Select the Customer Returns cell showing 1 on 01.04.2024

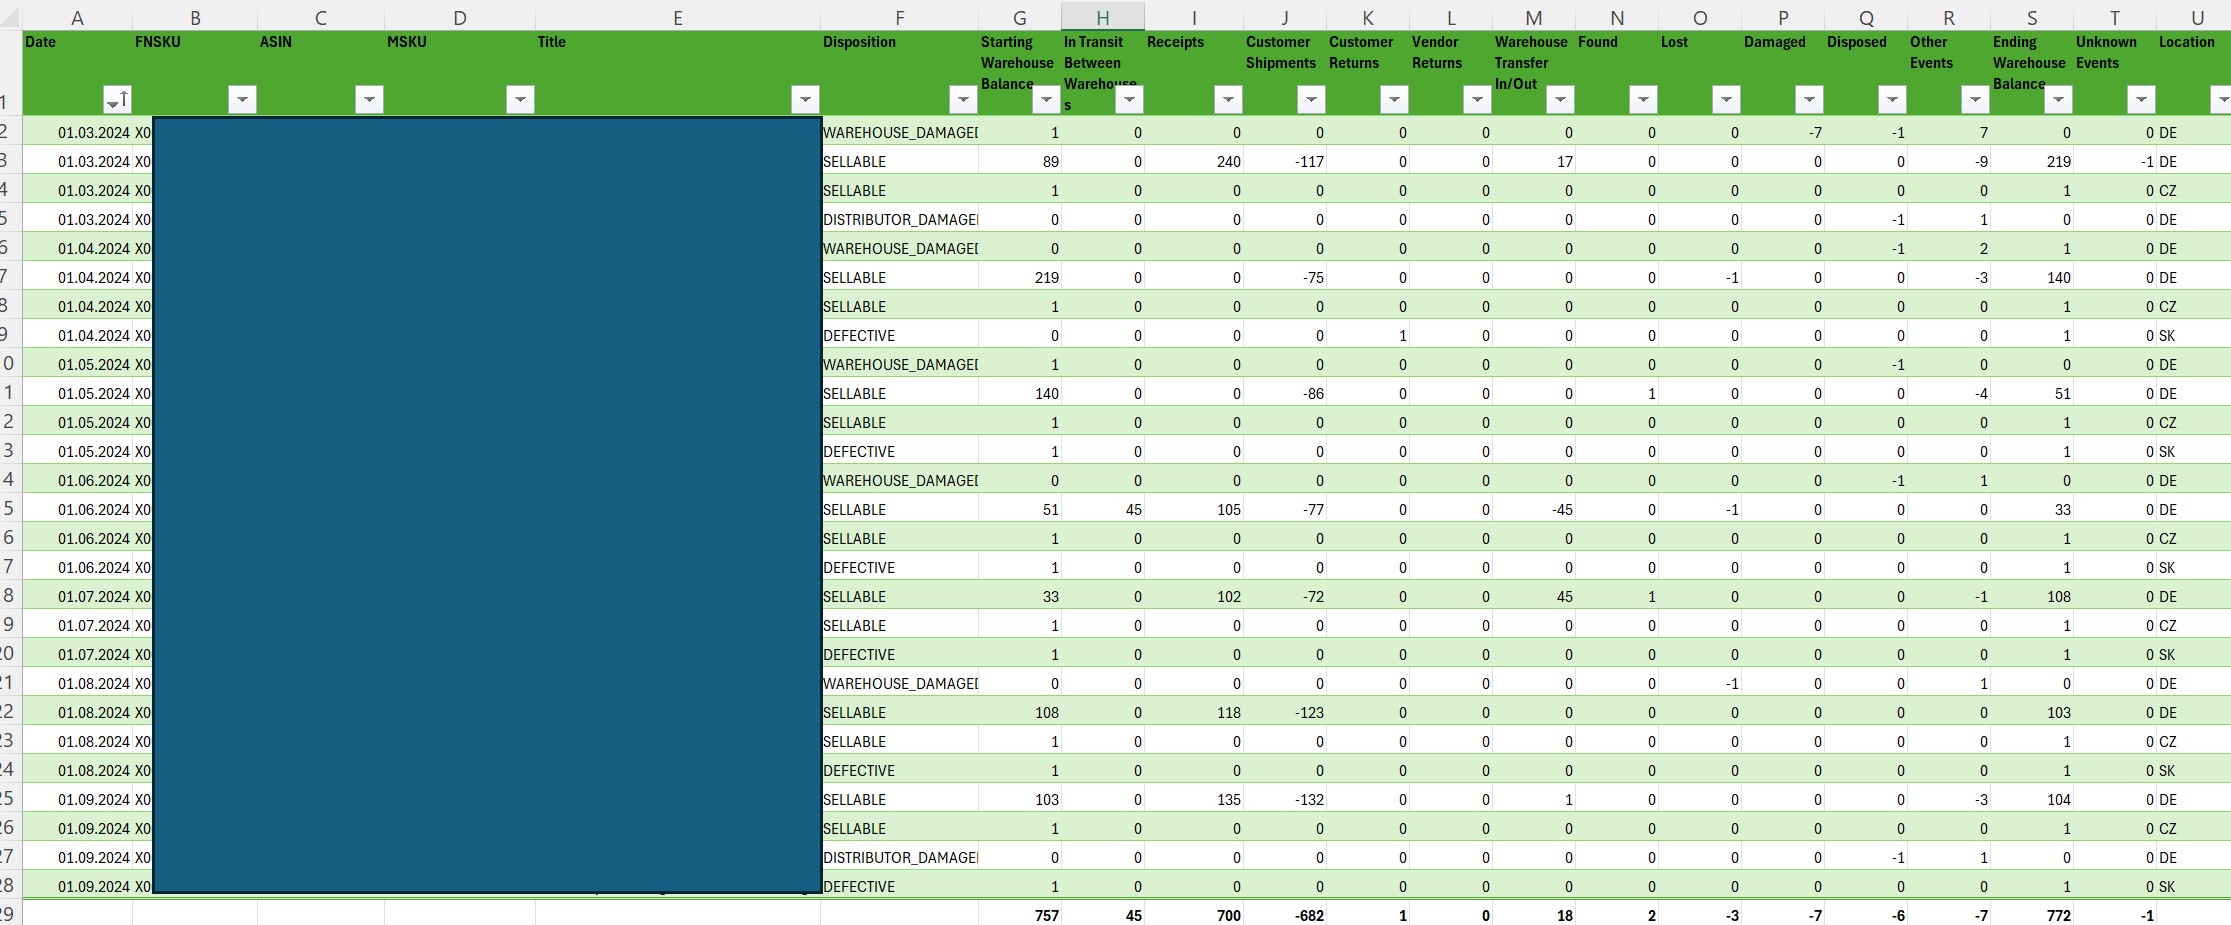click(1368, 335)
